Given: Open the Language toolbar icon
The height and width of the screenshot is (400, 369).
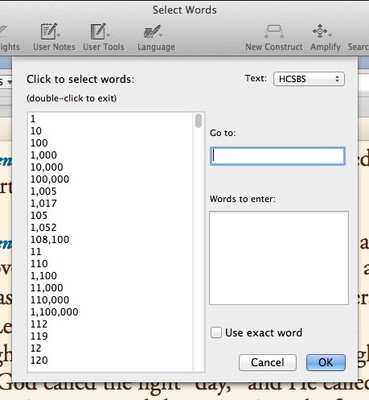Looking at the screenshot, I should point(153,32).
